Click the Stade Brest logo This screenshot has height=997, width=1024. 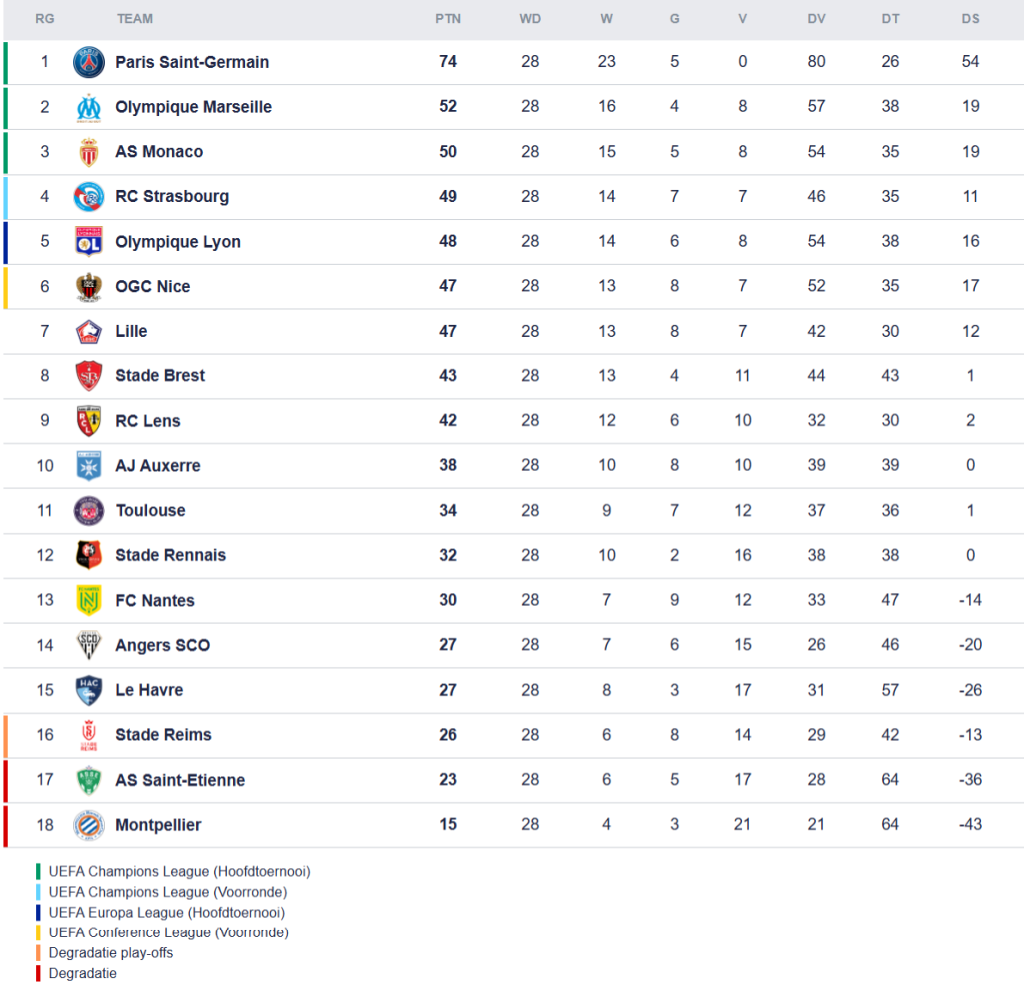(89, 376)
